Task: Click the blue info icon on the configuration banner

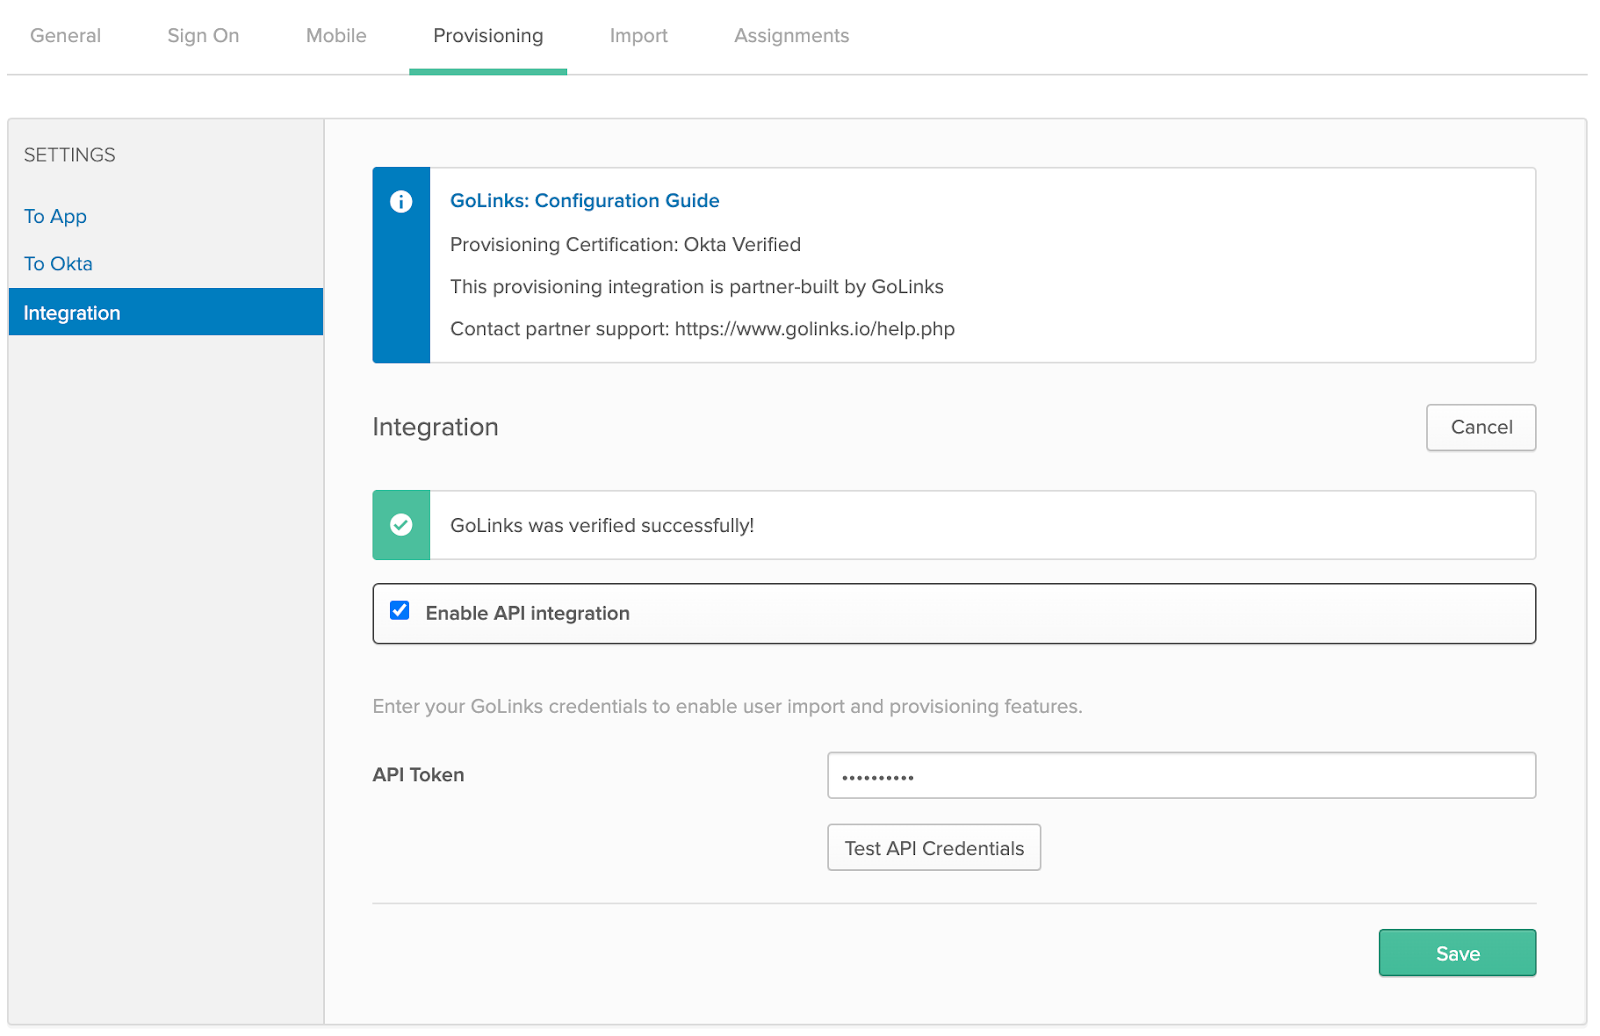Action: point(401,201)
